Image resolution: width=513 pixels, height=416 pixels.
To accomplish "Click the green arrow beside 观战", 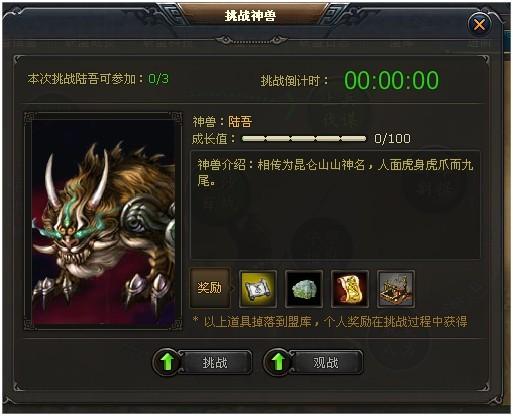I will tap(278, 362).
